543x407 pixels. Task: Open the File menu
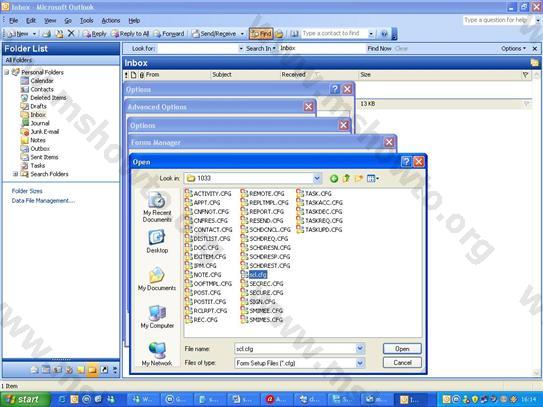pyautogui.click(x=14, y=20)
